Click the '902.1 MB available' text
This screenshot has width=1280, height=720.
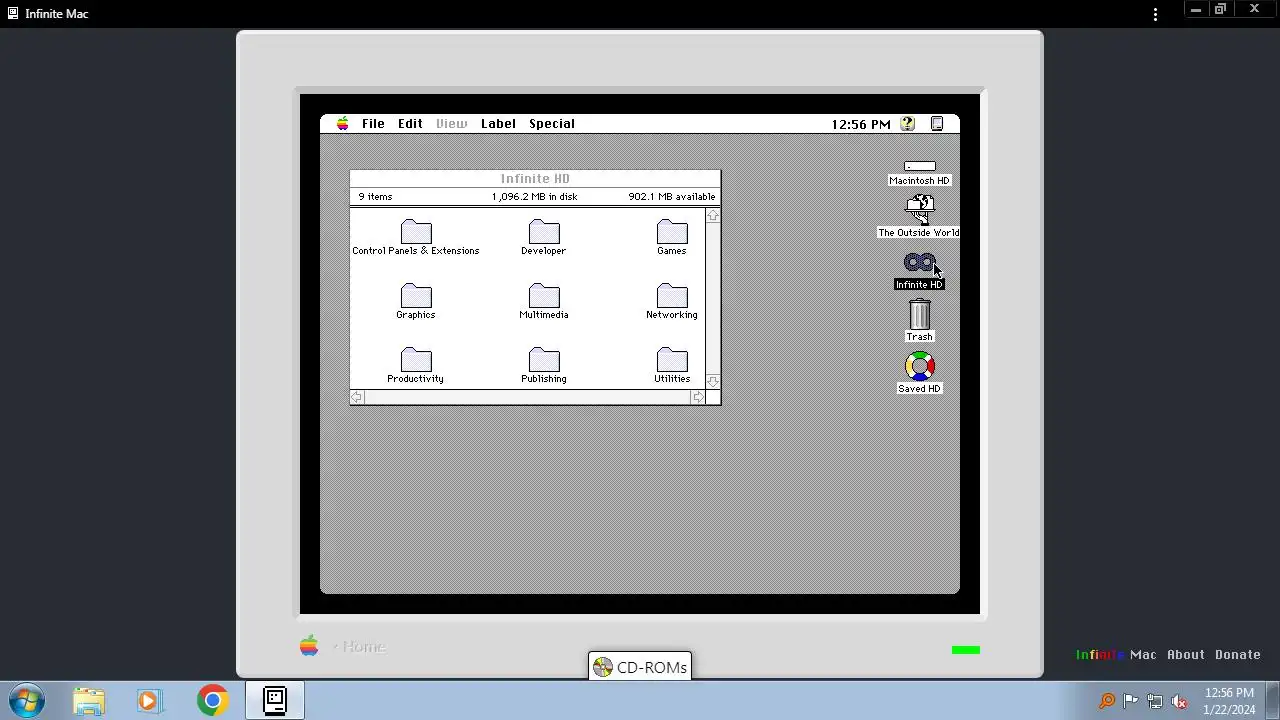click(672, 197)
